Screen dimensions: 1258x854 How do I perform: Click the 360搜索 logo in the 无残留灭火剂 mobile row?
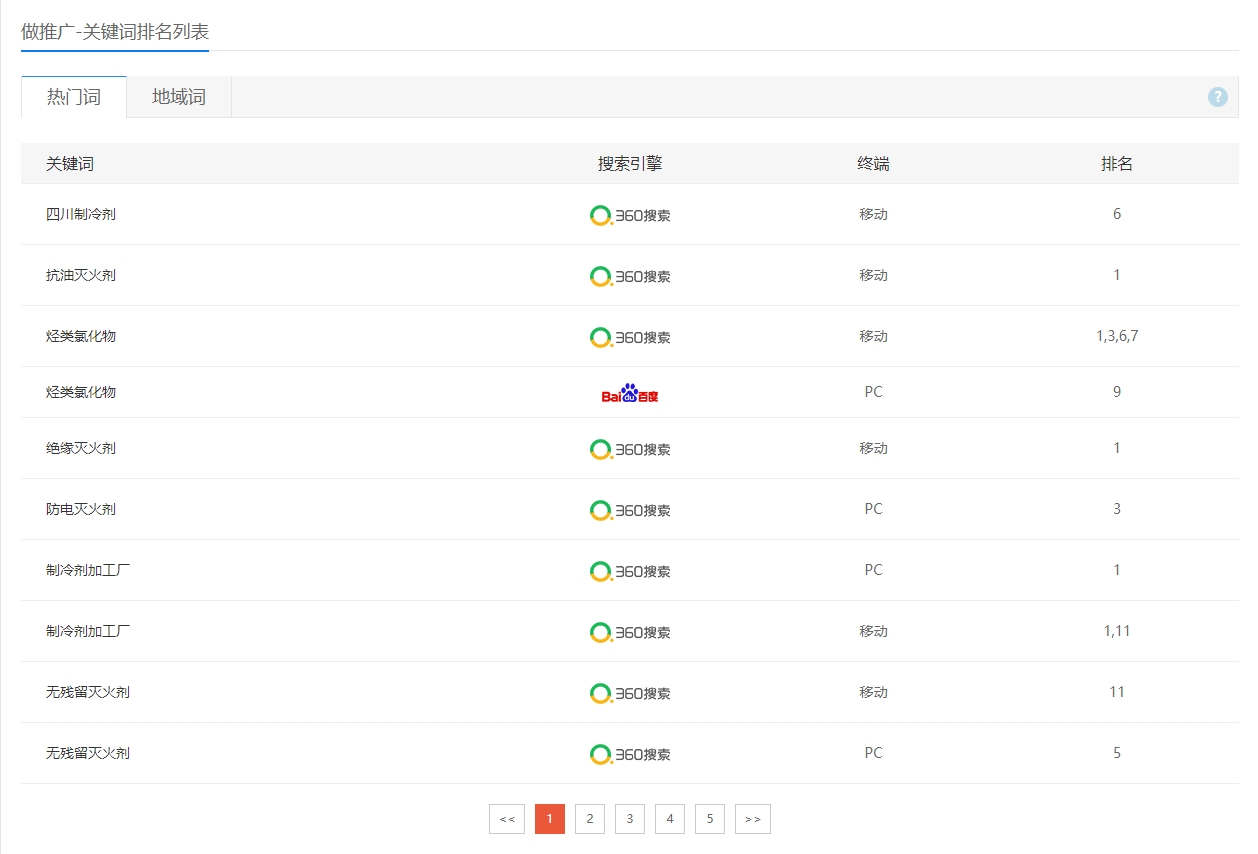630,693
